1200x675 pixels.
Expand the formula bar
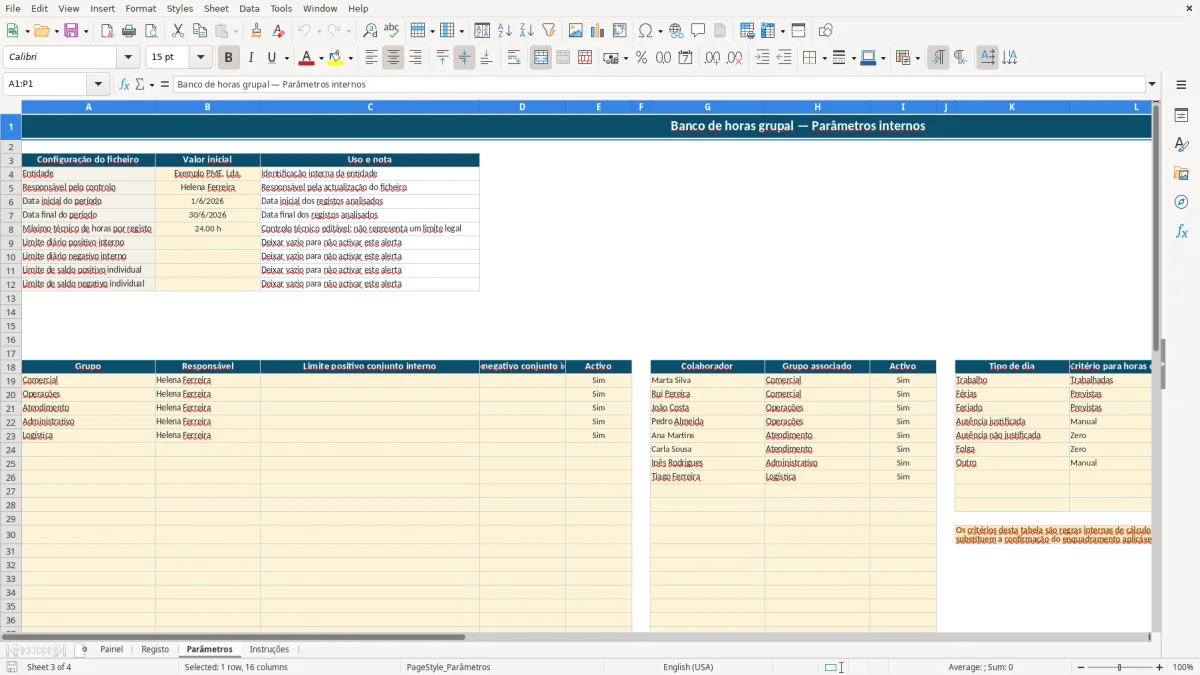[1152, 84]
